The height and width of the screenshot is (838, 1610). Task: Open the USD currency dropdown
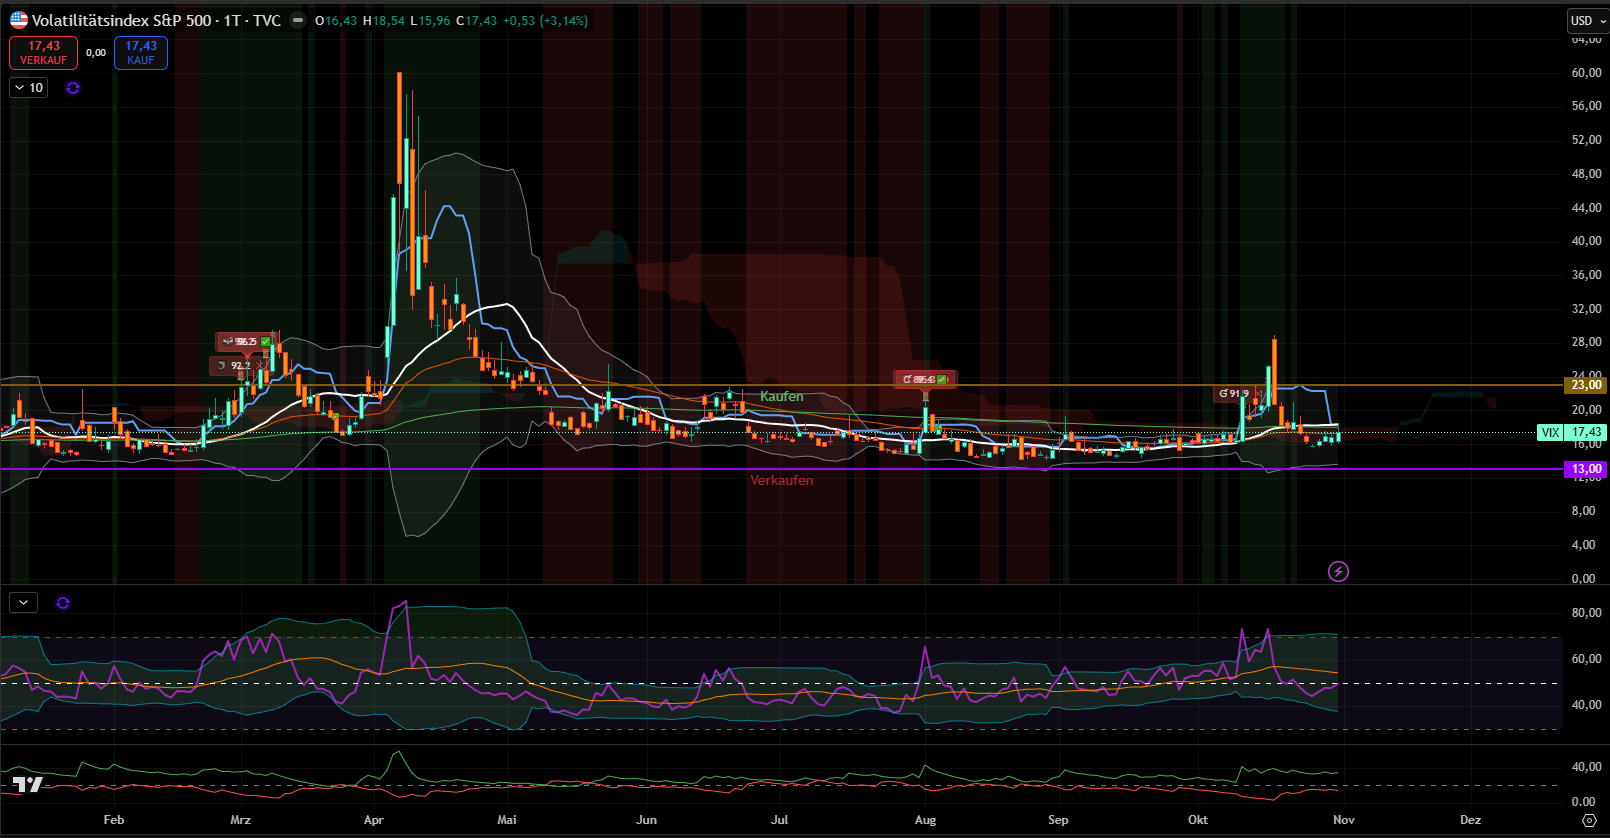click(1586, 20)
